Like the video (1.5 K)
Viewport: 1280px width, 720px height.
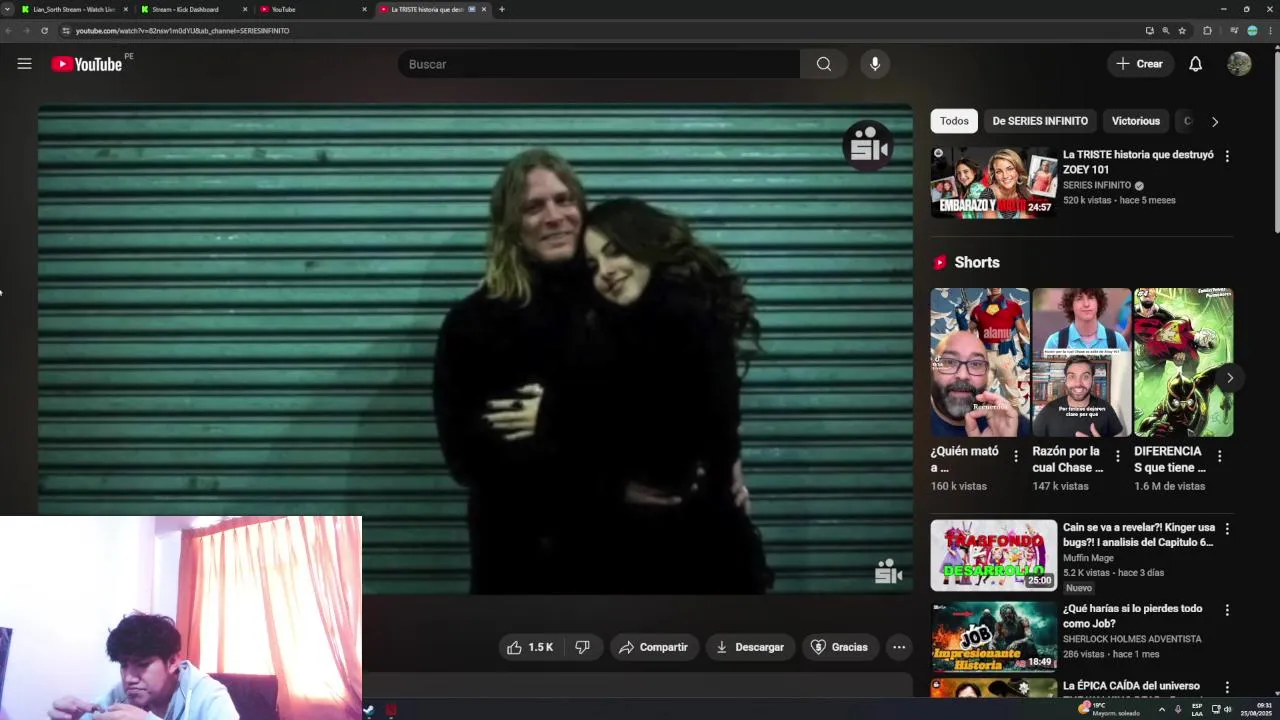530,647
